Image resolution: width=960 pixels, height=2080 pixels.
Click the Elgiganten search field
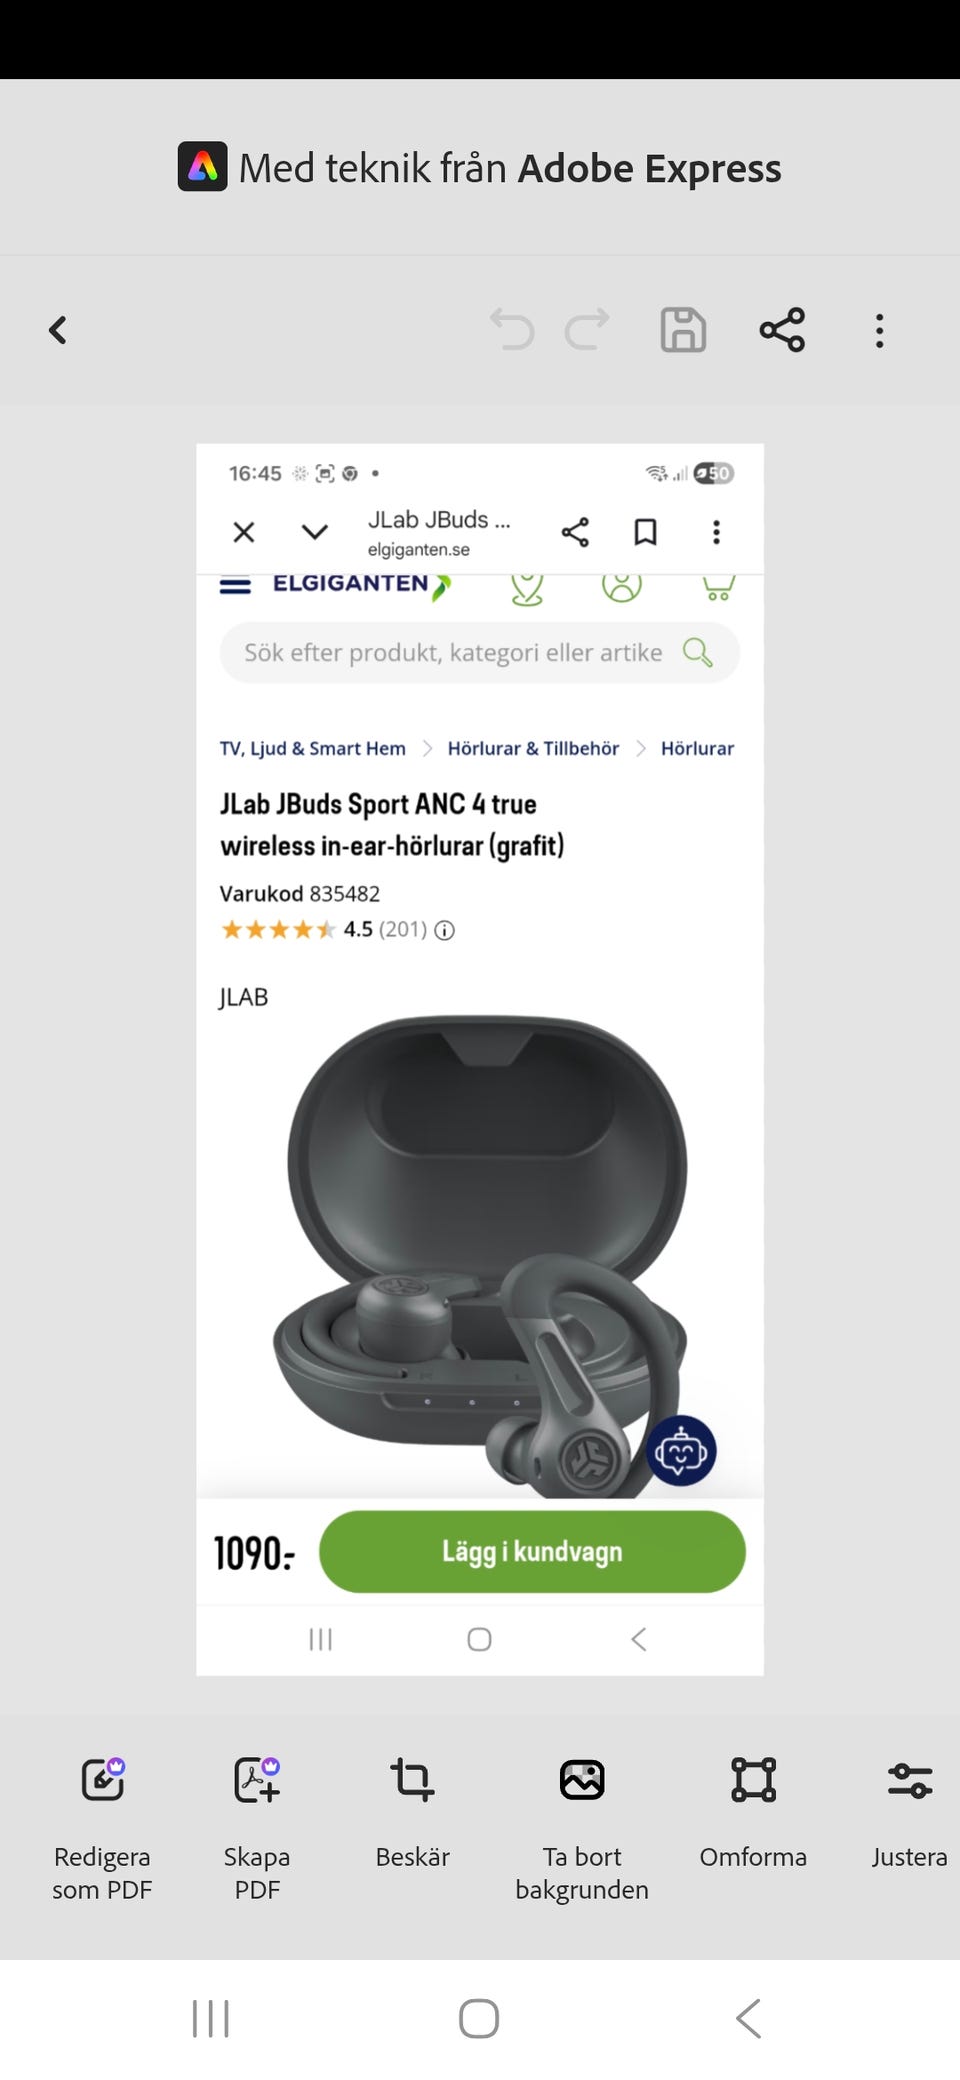point(480,653)
